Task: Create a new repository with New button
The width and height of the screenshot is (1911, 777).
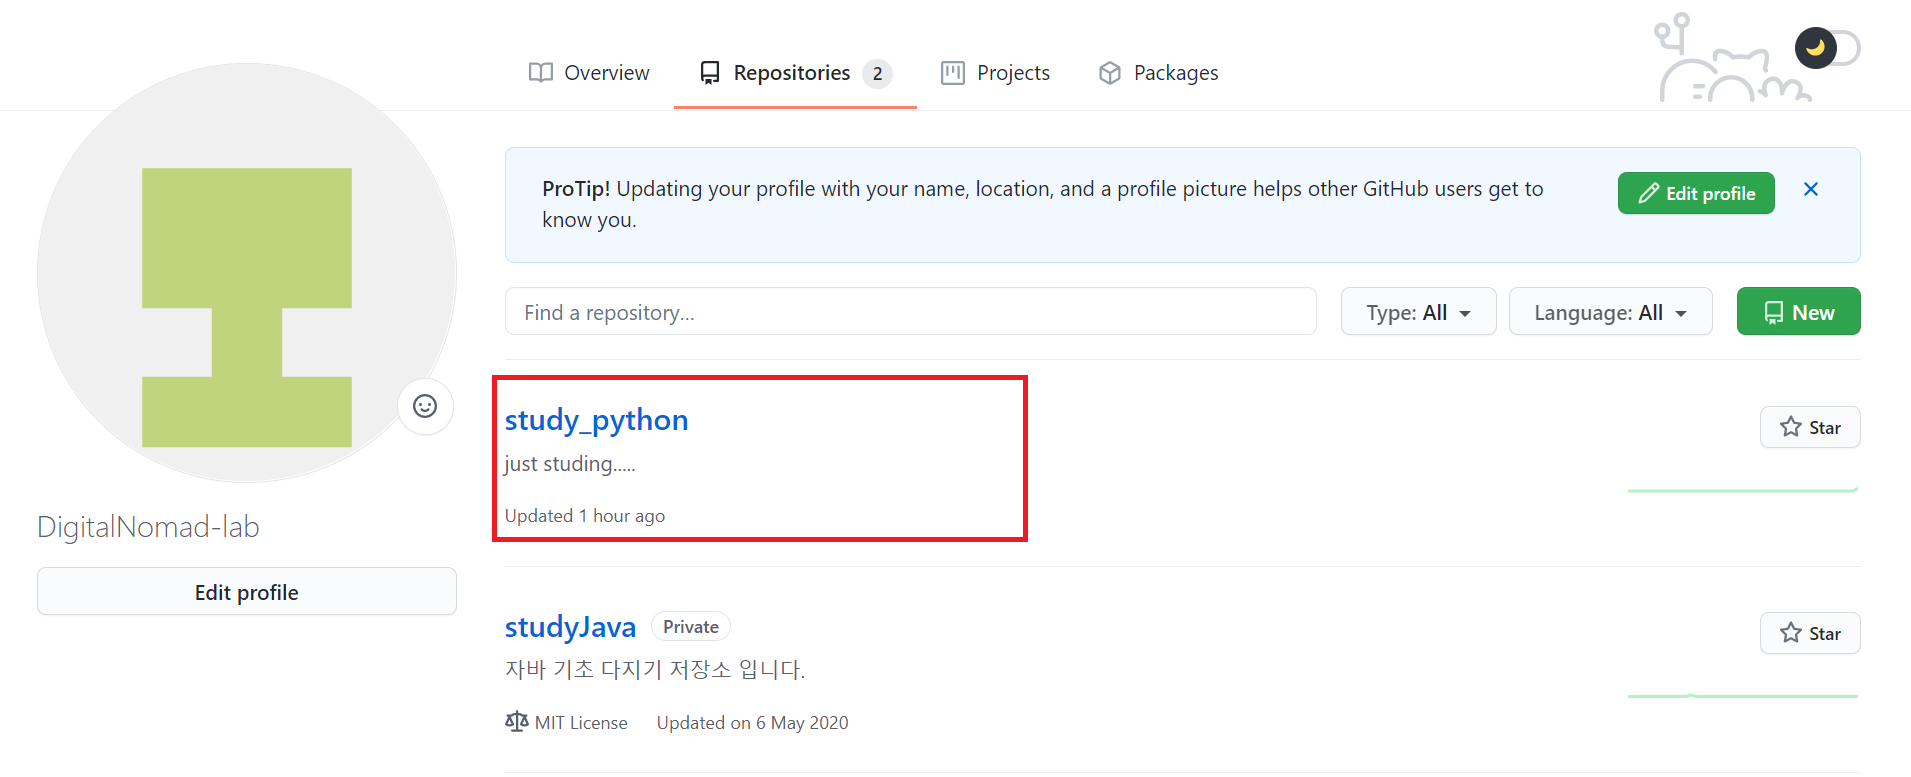Action: click(1797, 312)
